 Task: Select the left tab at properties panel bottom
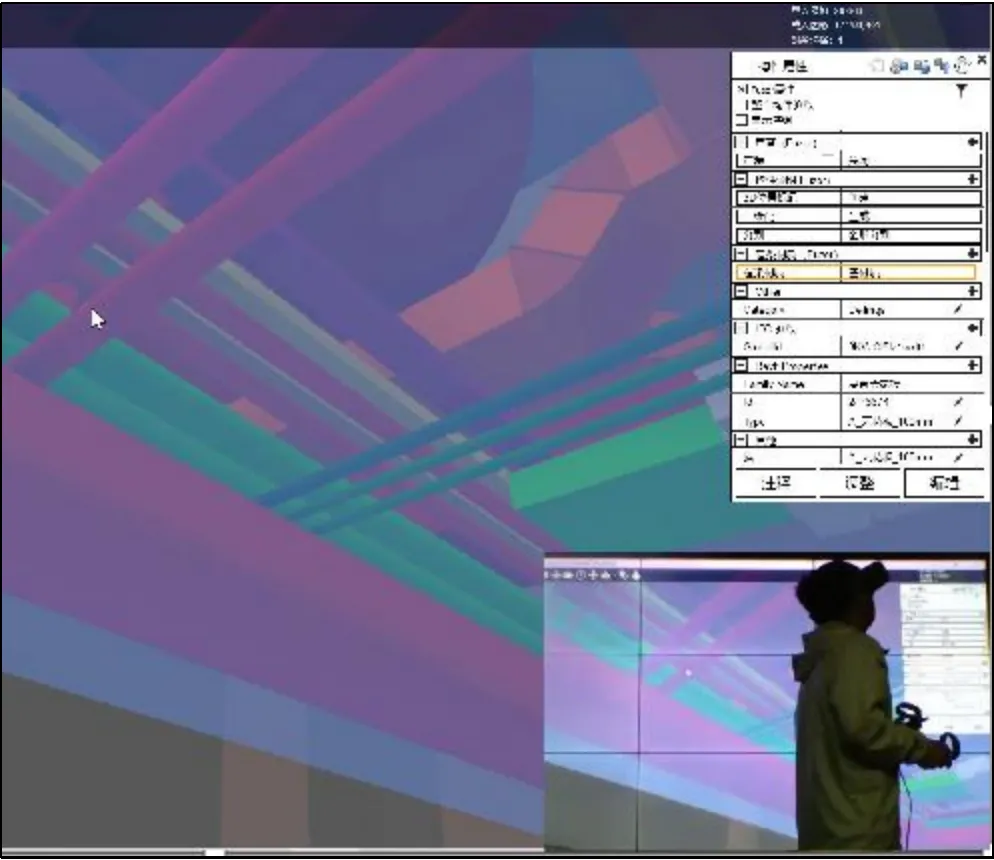pyautogui.click(x=775, y=483)
